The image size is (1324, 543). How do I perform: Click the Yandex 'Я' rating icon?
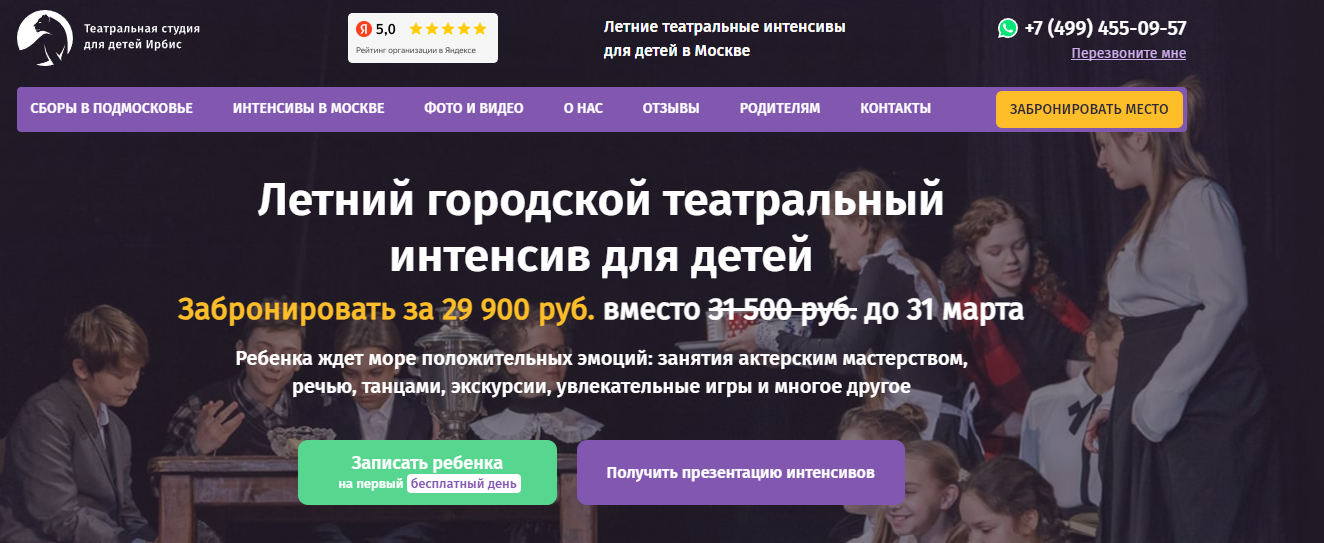364,29
